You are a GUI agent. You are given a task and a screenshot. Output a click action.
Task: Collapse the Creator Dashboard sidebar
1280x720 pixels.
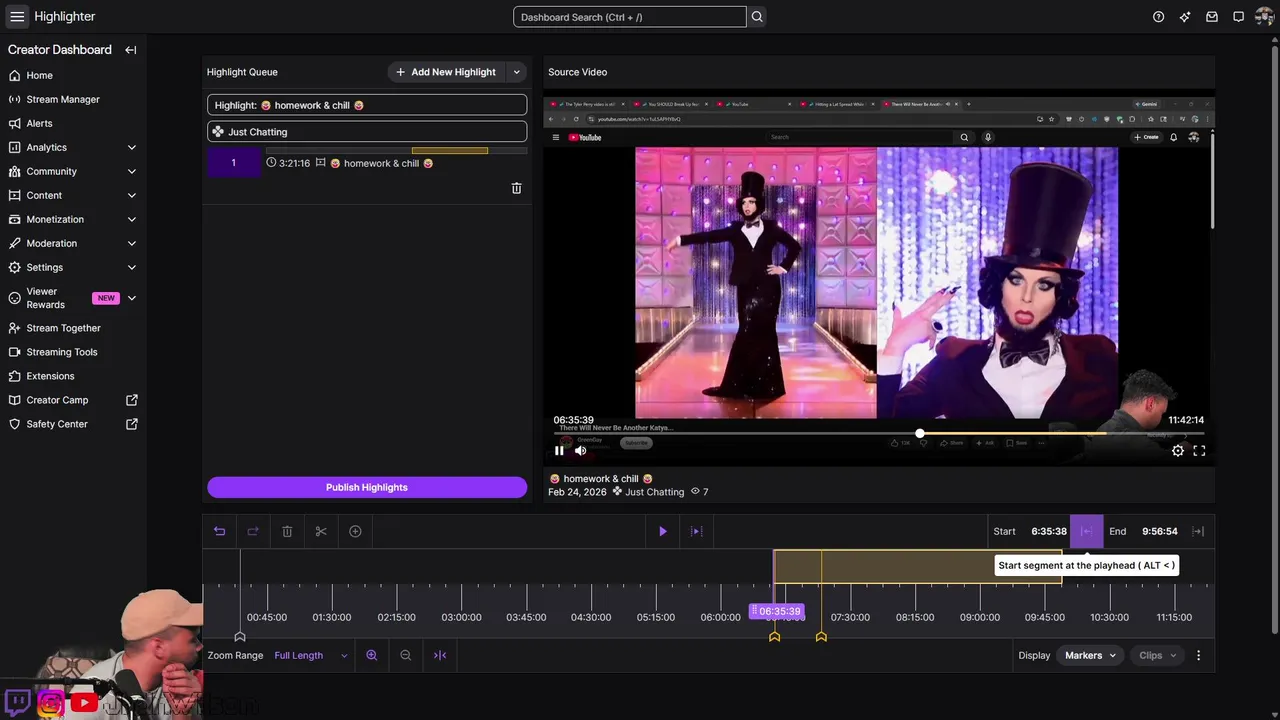pos(131,50)
